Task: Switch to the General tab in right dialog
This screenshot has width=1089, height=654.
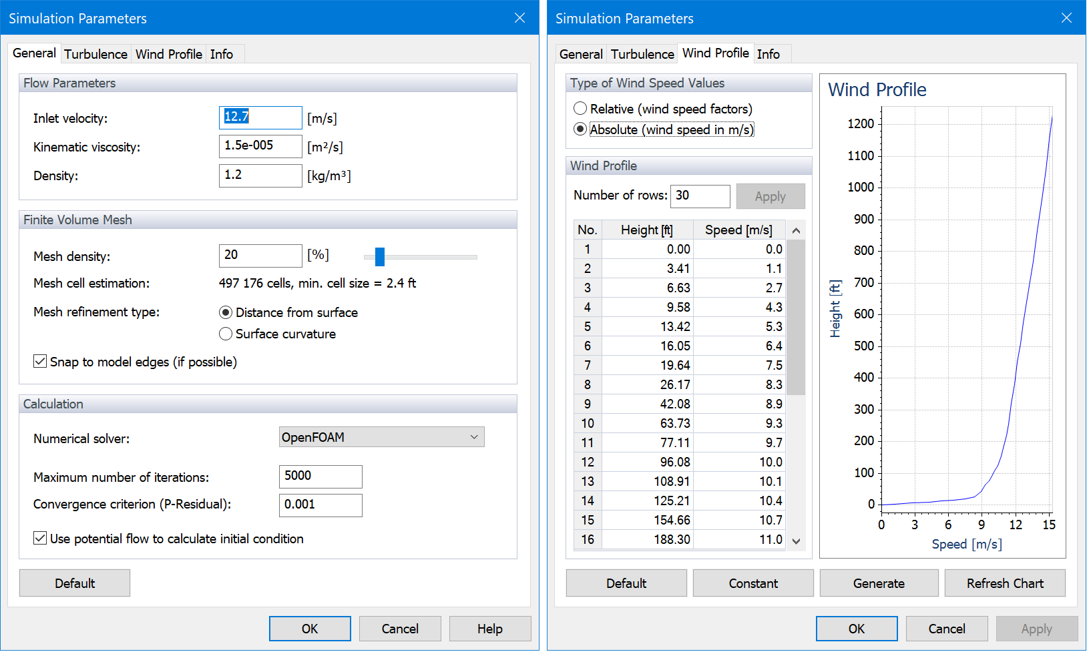Action: click(581, 54)
